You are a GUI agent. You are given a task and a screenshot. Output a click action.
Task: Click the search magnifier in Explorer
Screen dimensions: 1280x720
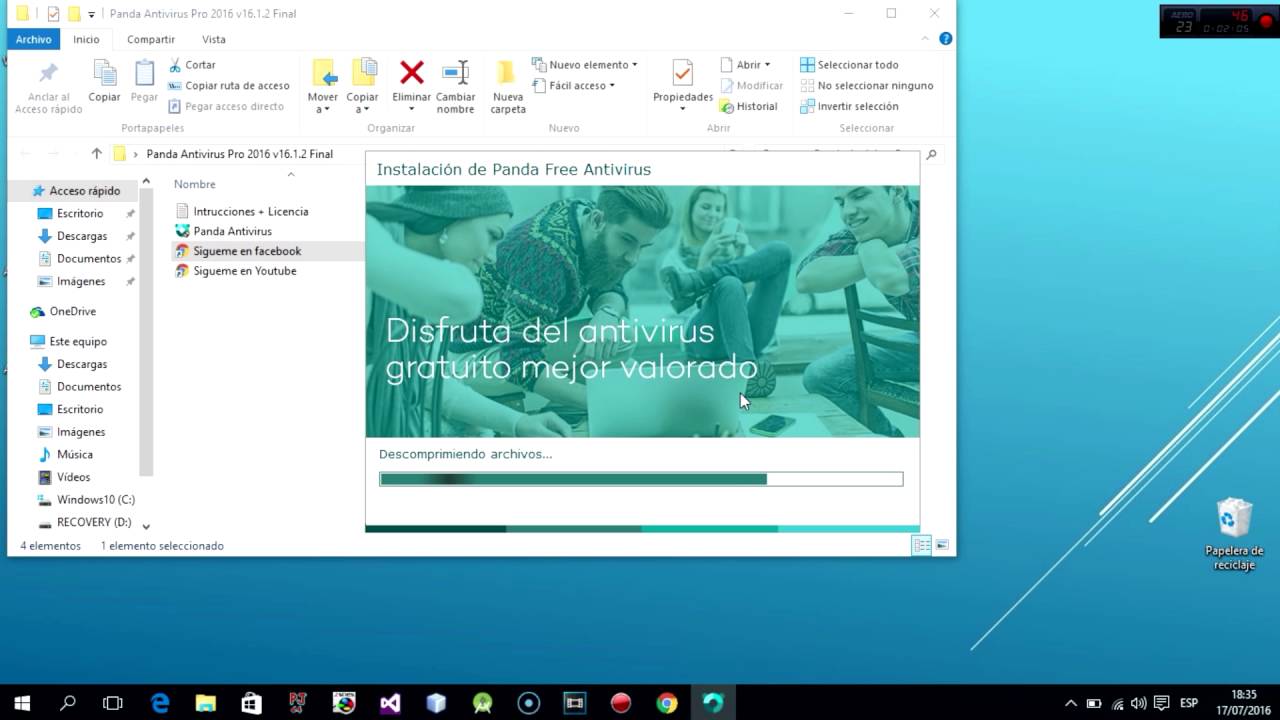(931, 155)
